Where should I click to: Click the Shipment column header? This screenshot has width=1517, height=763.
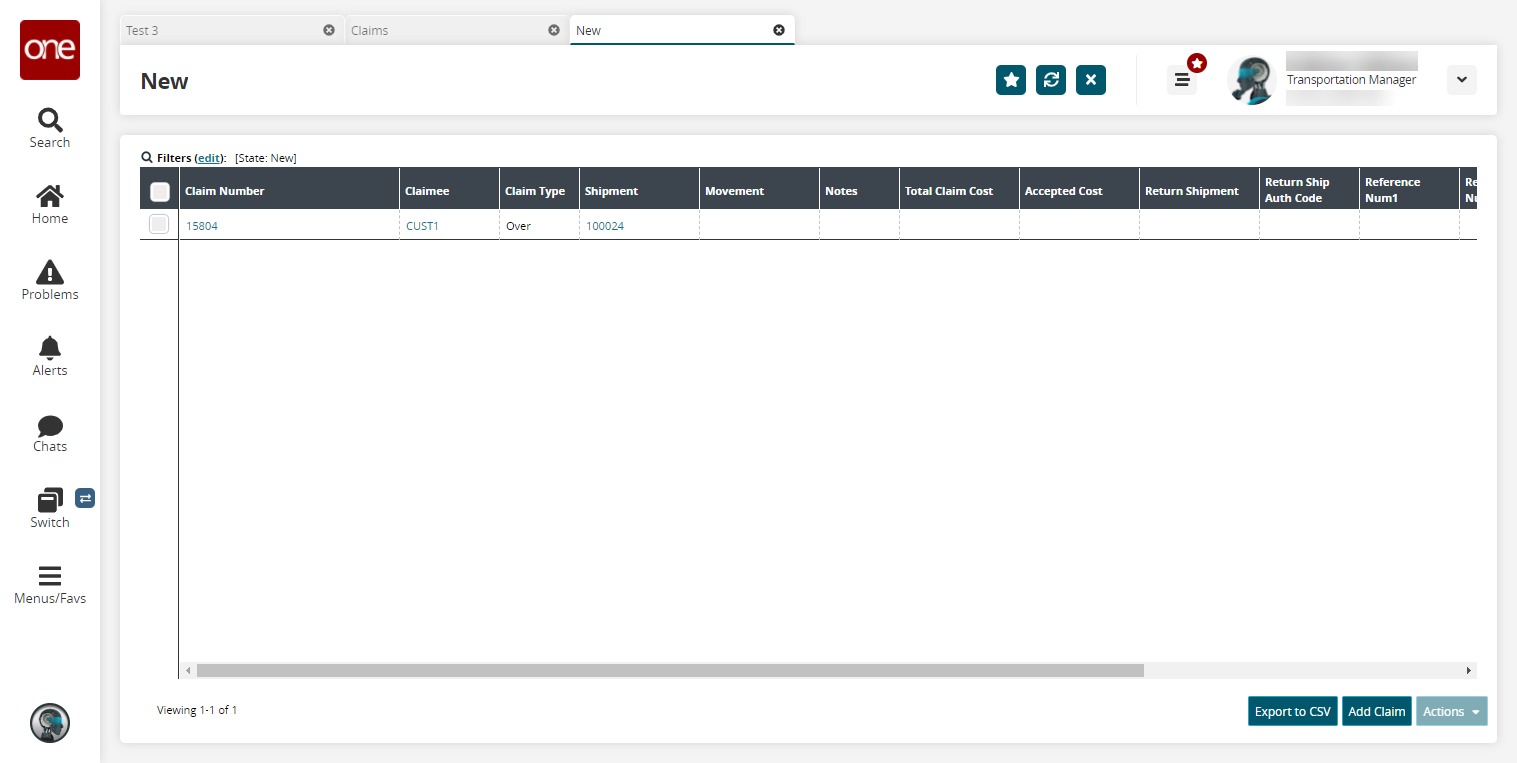click(x=639, y=190)
